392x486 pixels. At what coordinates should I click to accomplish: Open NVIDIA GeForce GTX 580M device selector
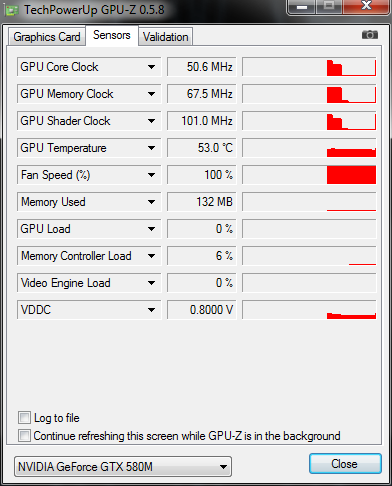123,467
